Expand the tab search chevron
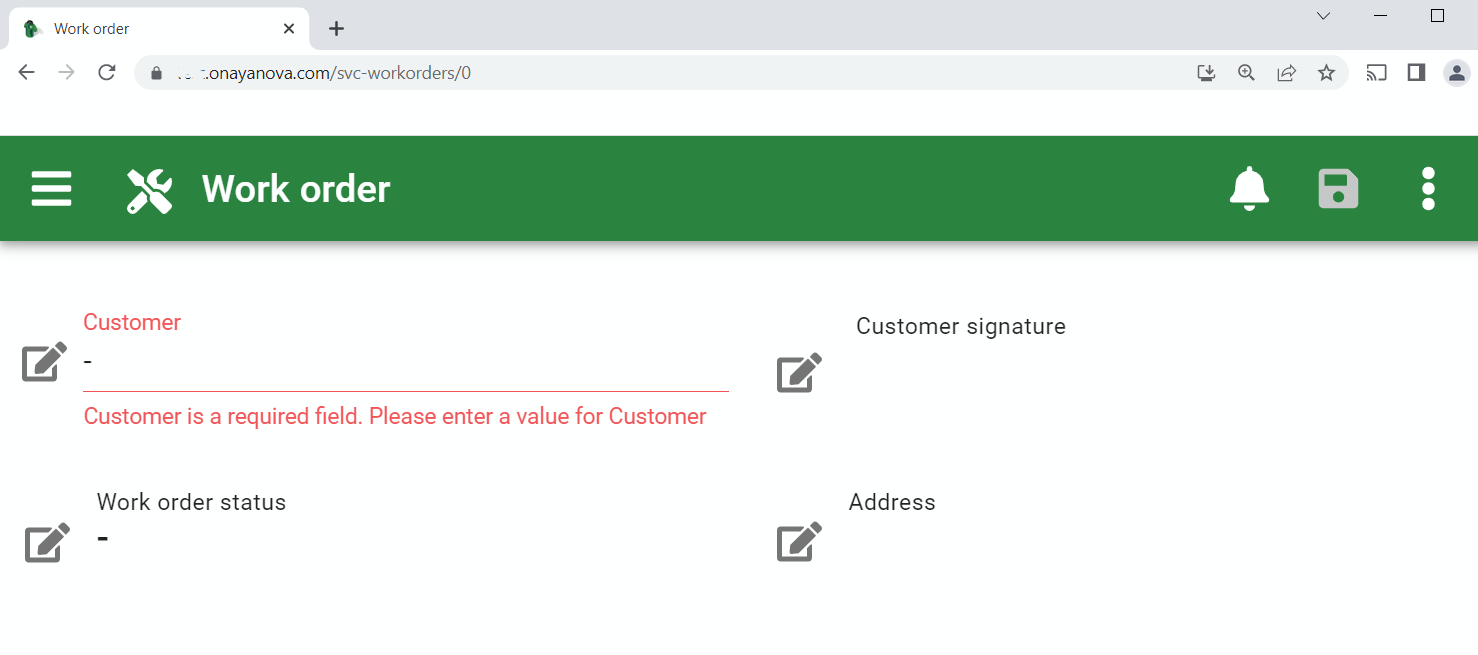1478x655 pixels. 1323,16
